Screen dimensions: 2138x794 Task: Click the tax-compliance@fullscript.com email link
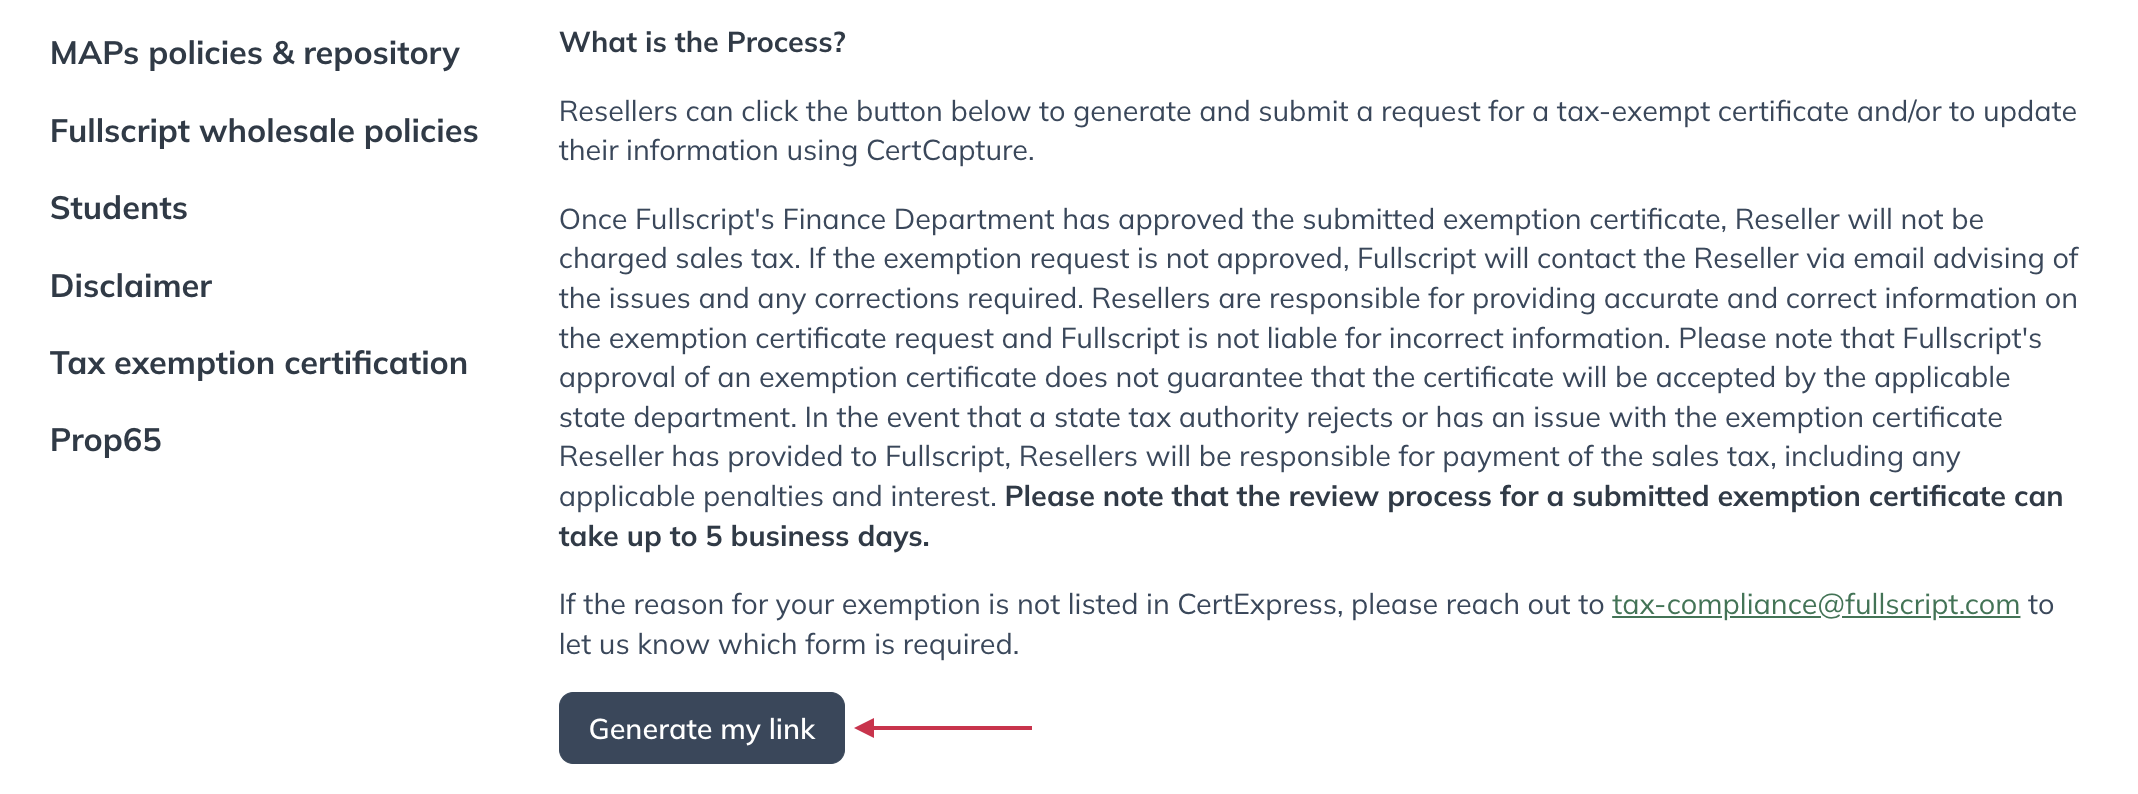[1815, 605]
